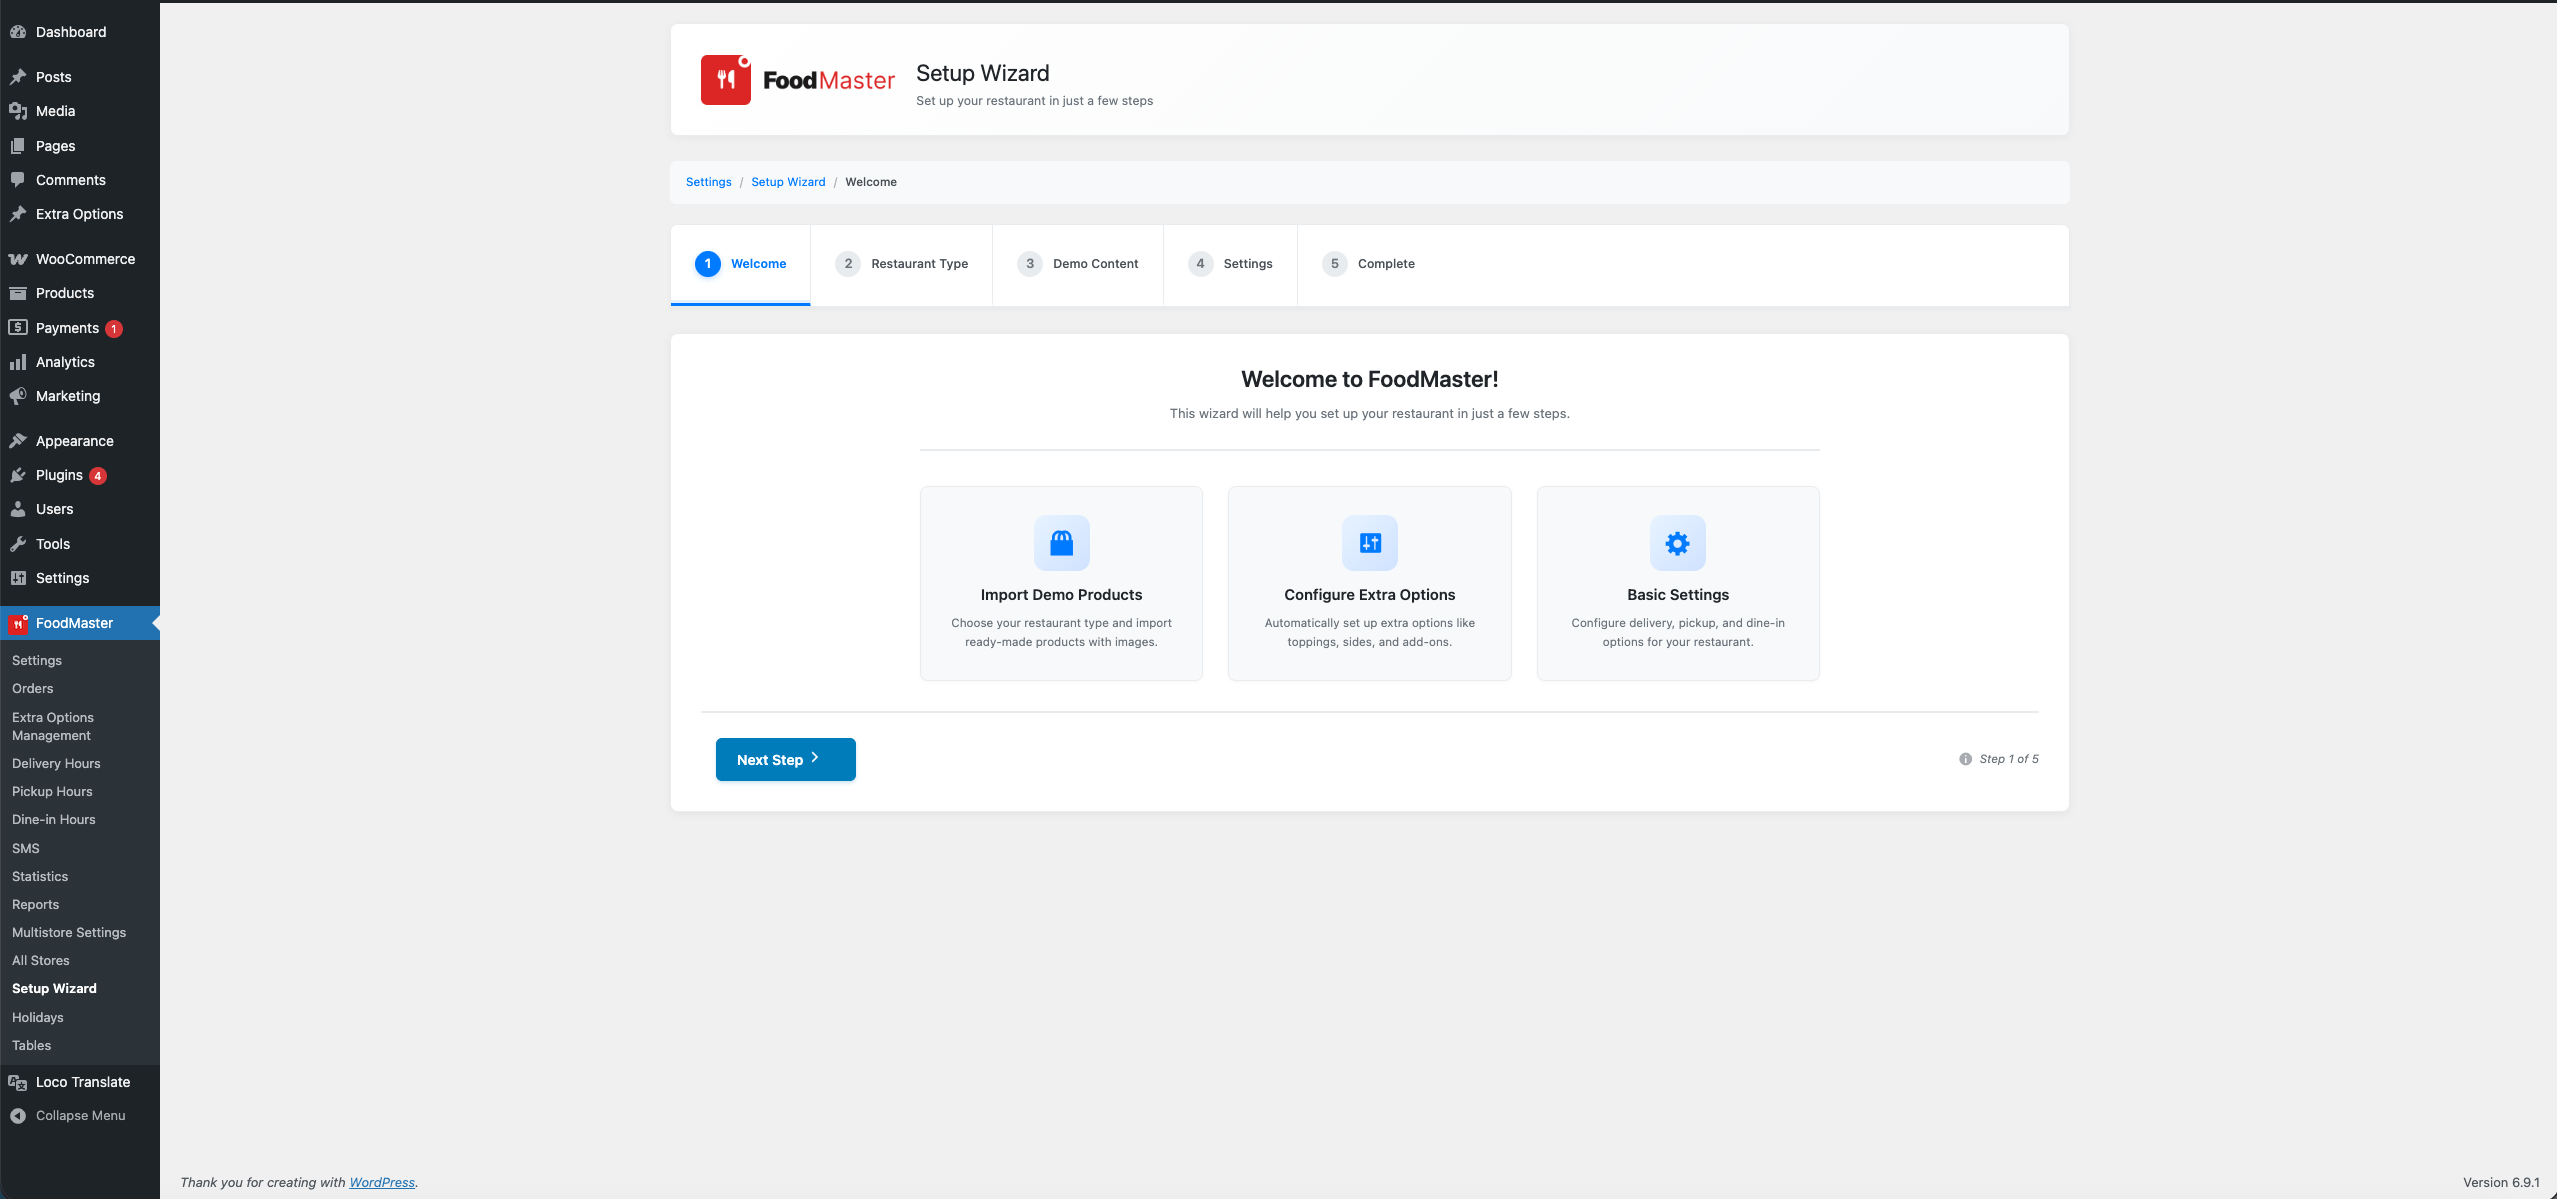2557x1199 pixels.
Task: Click the FoodMaster logo in the sidebar
Action: [18, 623]
